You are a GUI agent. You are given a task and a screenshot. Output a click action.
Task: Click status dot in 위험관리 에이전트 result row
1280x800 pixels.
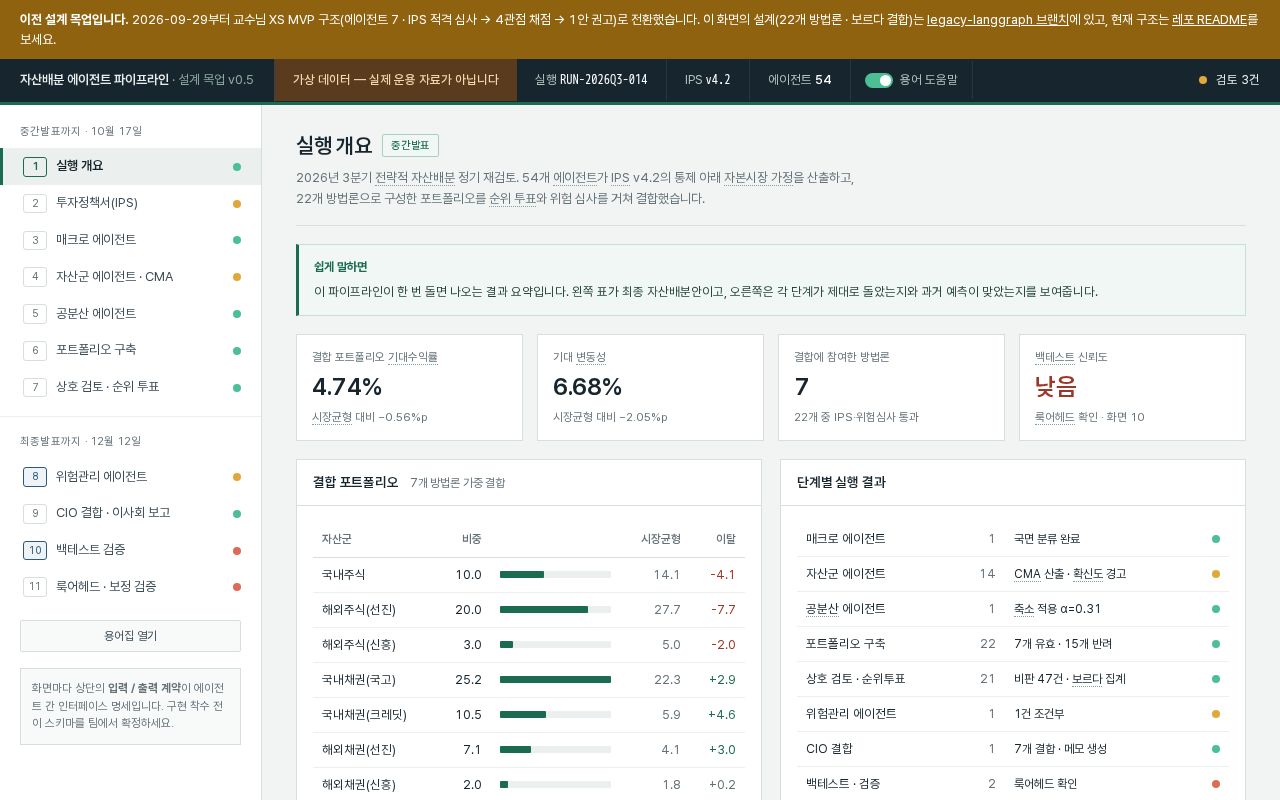tap(1216, 714)
